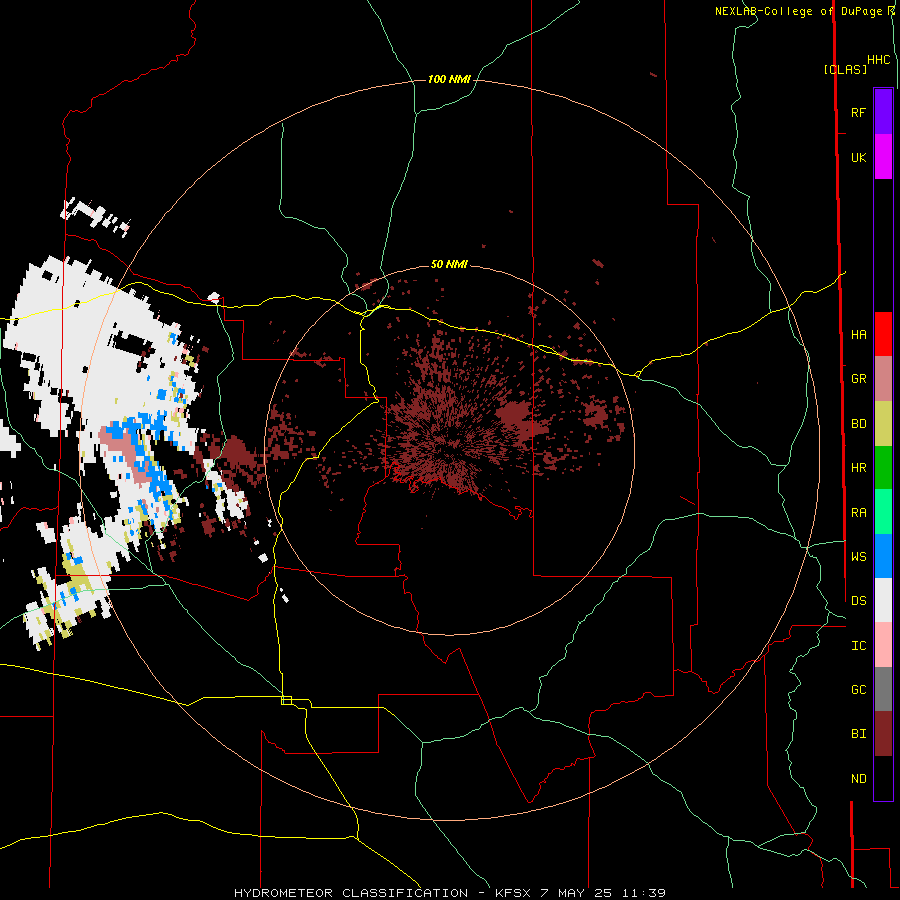Click the ND black legend swatch

pos(883,778)
